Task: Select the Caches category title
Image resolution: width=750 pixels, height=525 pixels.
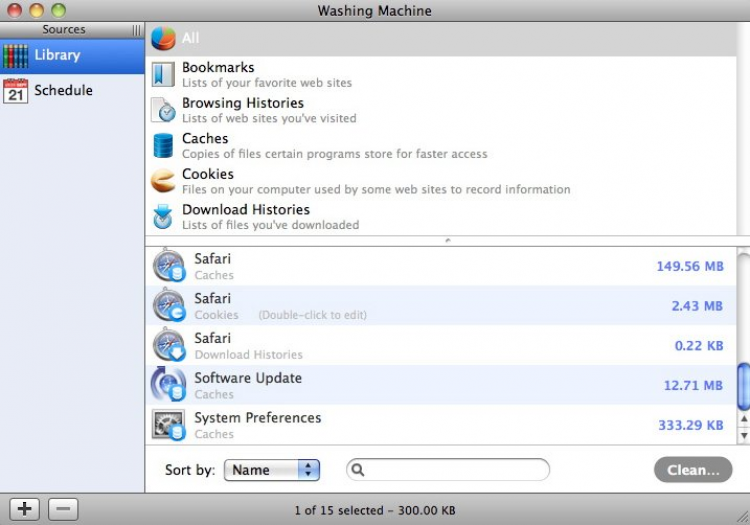Action: 205,139
